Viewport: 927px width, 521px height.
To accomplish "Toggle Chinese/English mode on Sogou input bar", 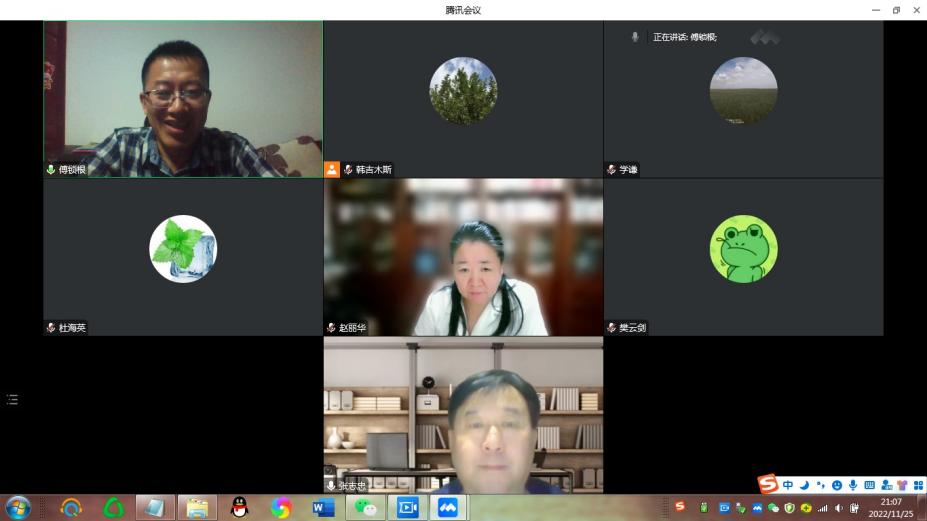I will click(x=788, y=485).
